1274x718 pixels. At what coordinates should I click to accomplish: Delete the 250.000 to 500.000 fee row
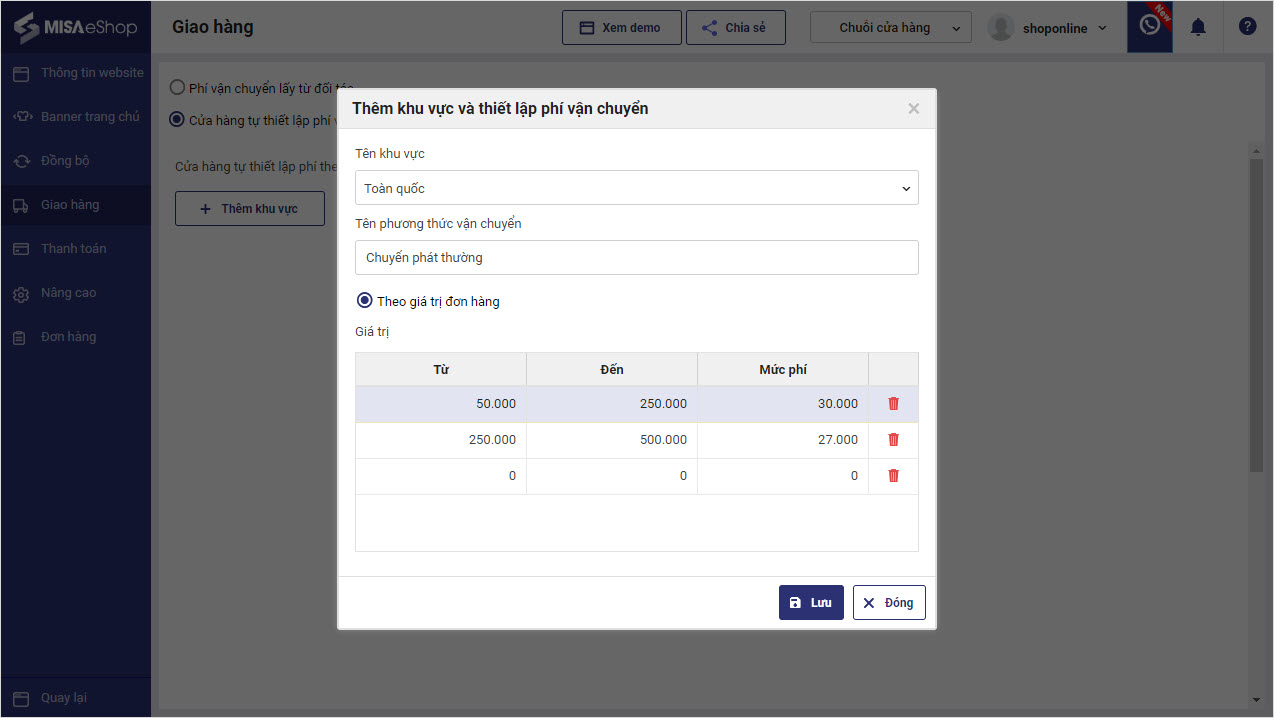point(893,440)
